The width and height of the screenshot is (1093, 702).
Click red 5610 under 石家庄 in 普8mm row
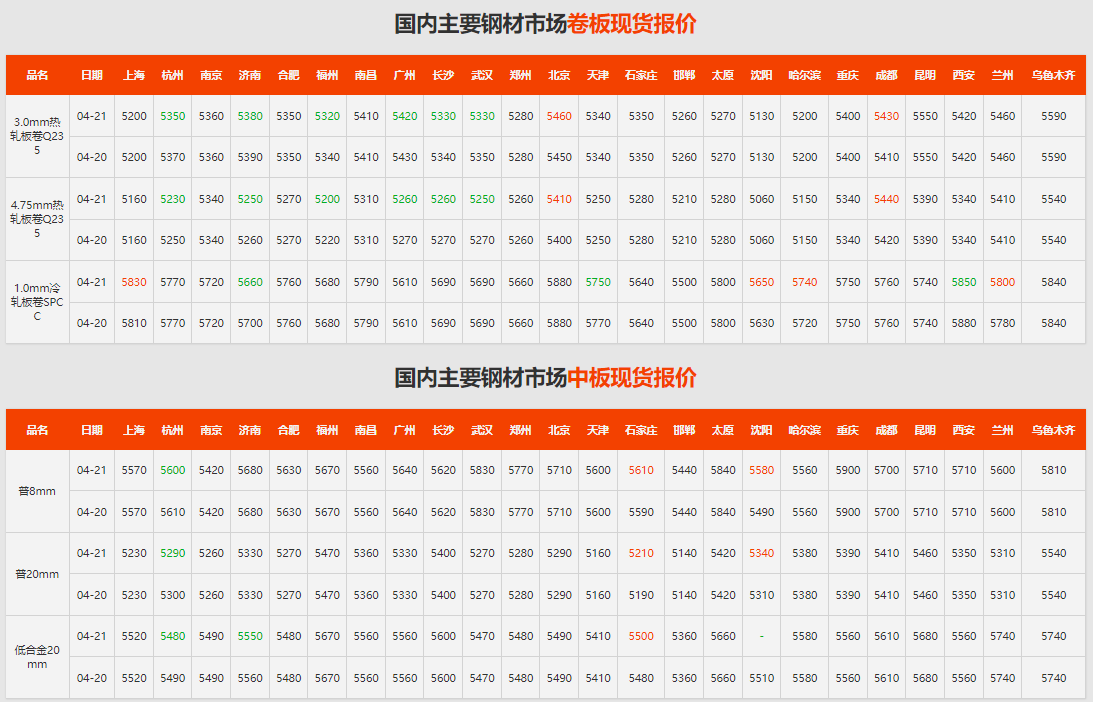click(641, 470)
